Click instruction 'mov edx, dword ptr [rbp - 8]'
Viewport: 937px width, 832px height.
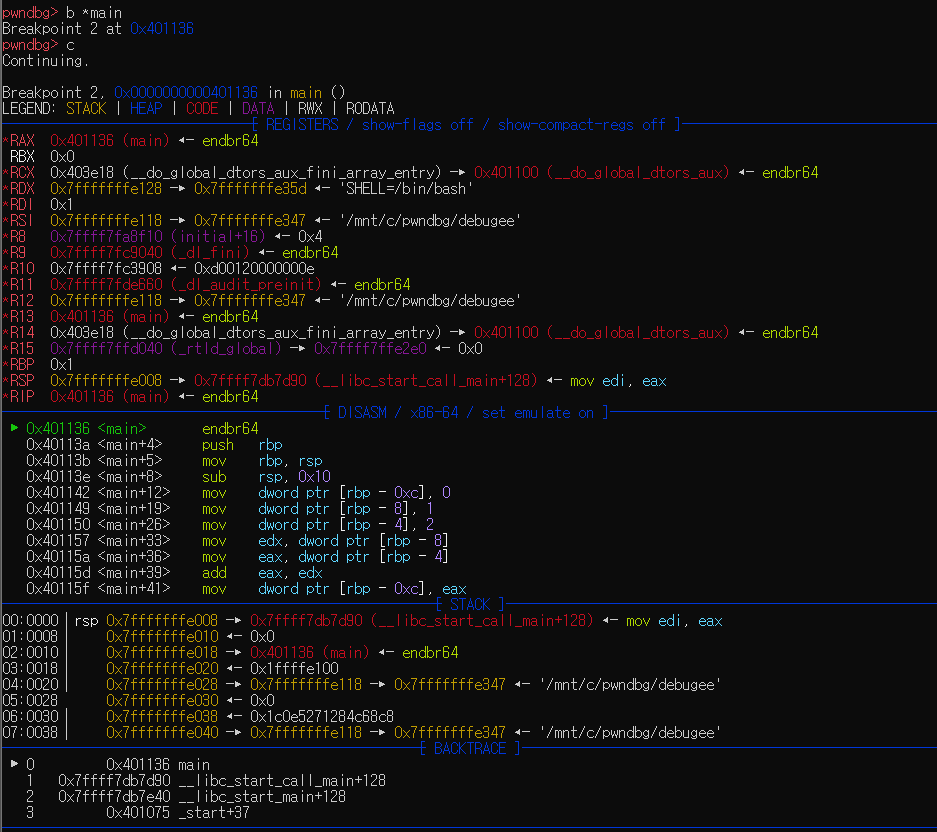pyautogui.click(x=326, y=541)
